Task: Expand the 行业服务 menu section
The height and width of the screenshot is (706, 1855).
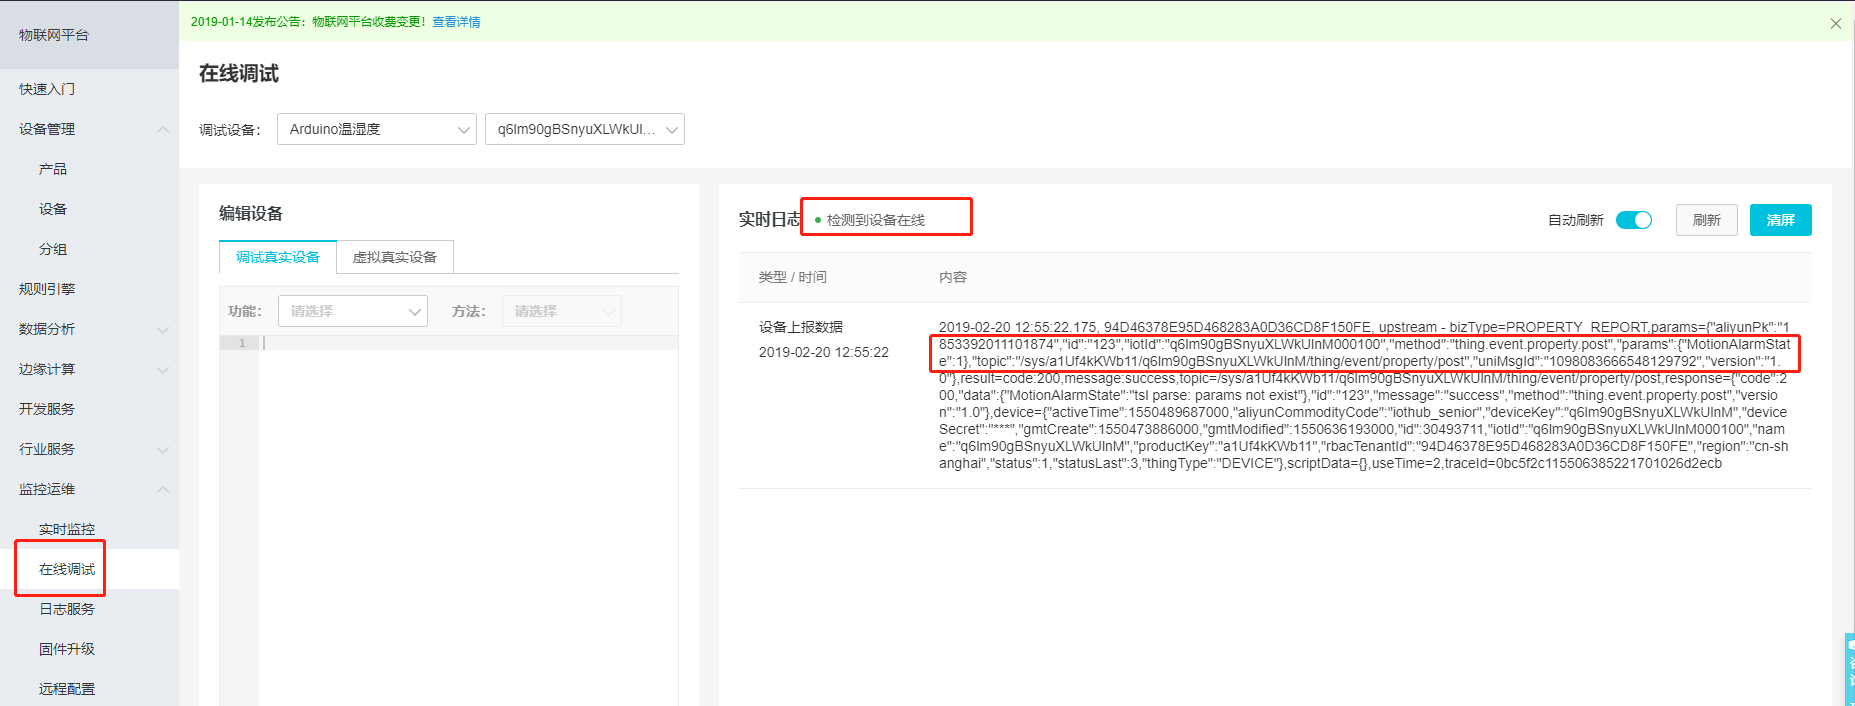Action: 89,449
